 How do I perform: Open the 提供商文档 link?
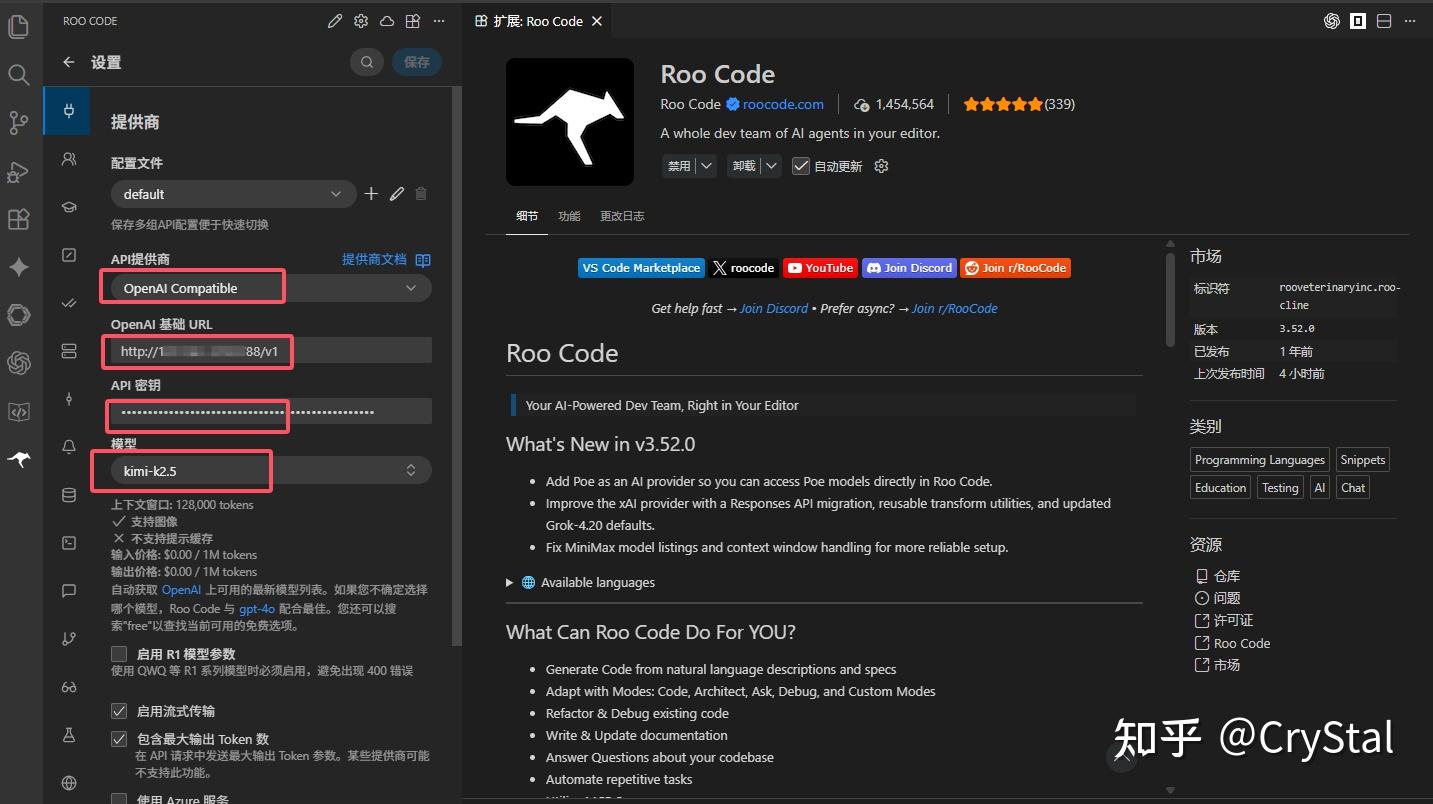[386, 259]
